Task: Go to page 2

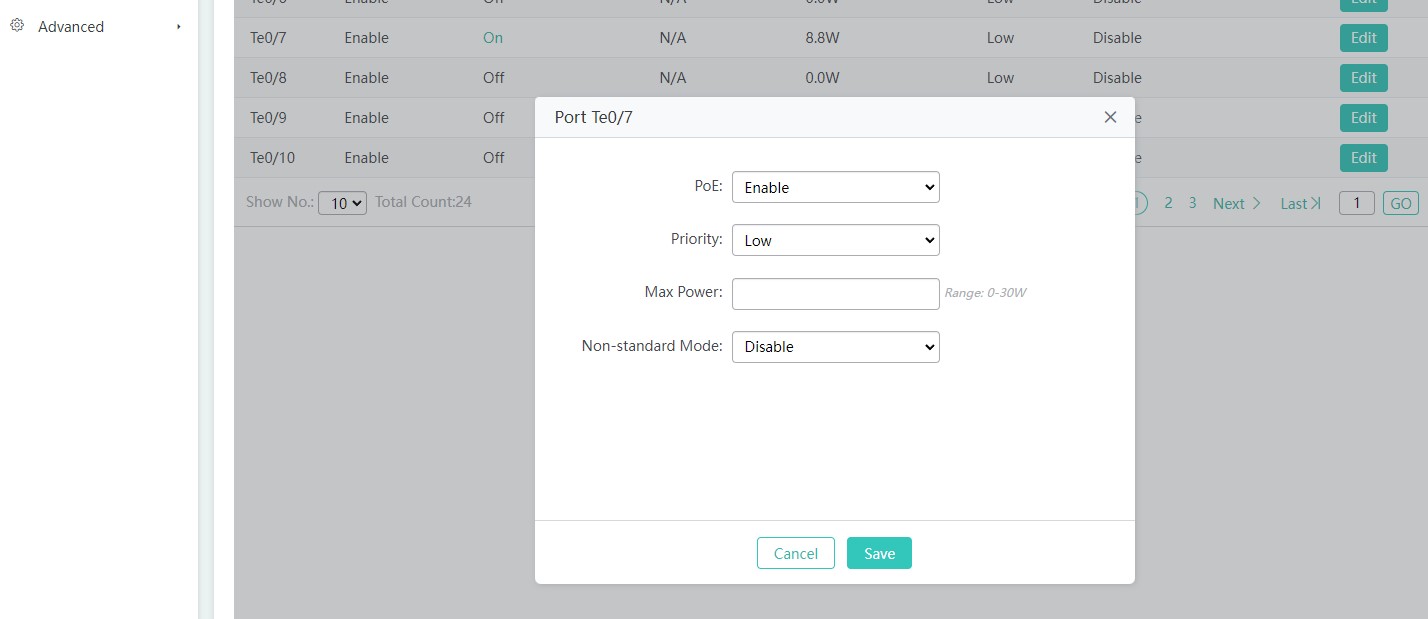Action: [1168, 203]
